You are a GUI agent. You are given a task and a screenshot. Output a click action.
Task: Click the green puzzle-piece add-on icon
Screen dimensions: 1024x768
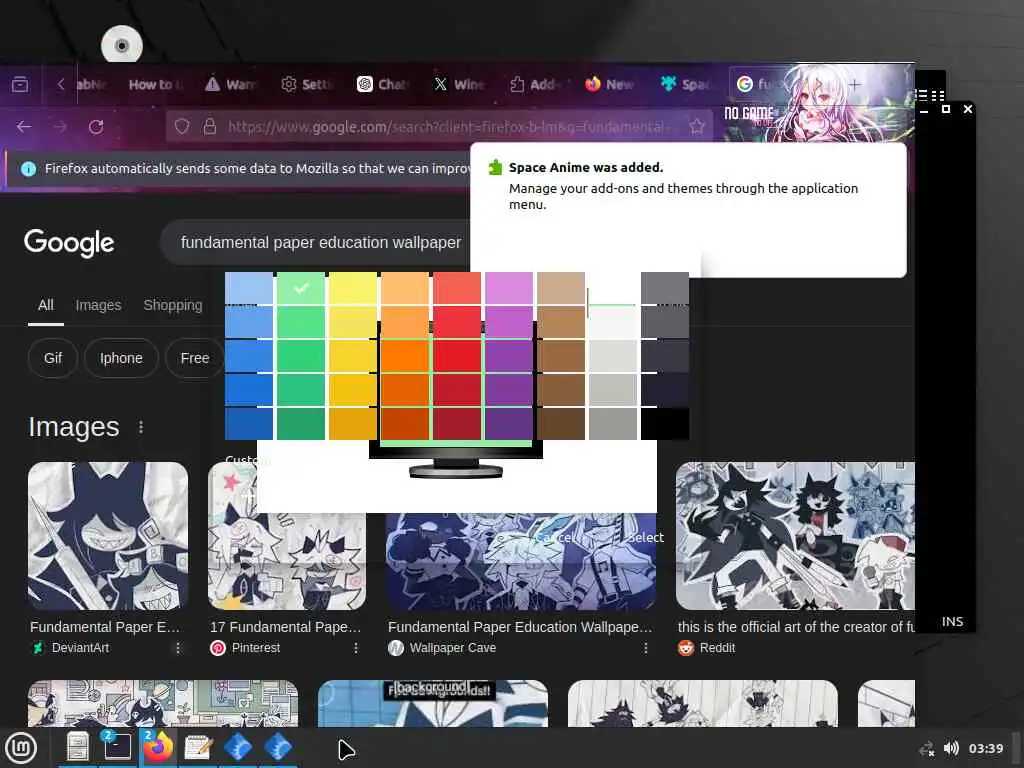point(495,168)
